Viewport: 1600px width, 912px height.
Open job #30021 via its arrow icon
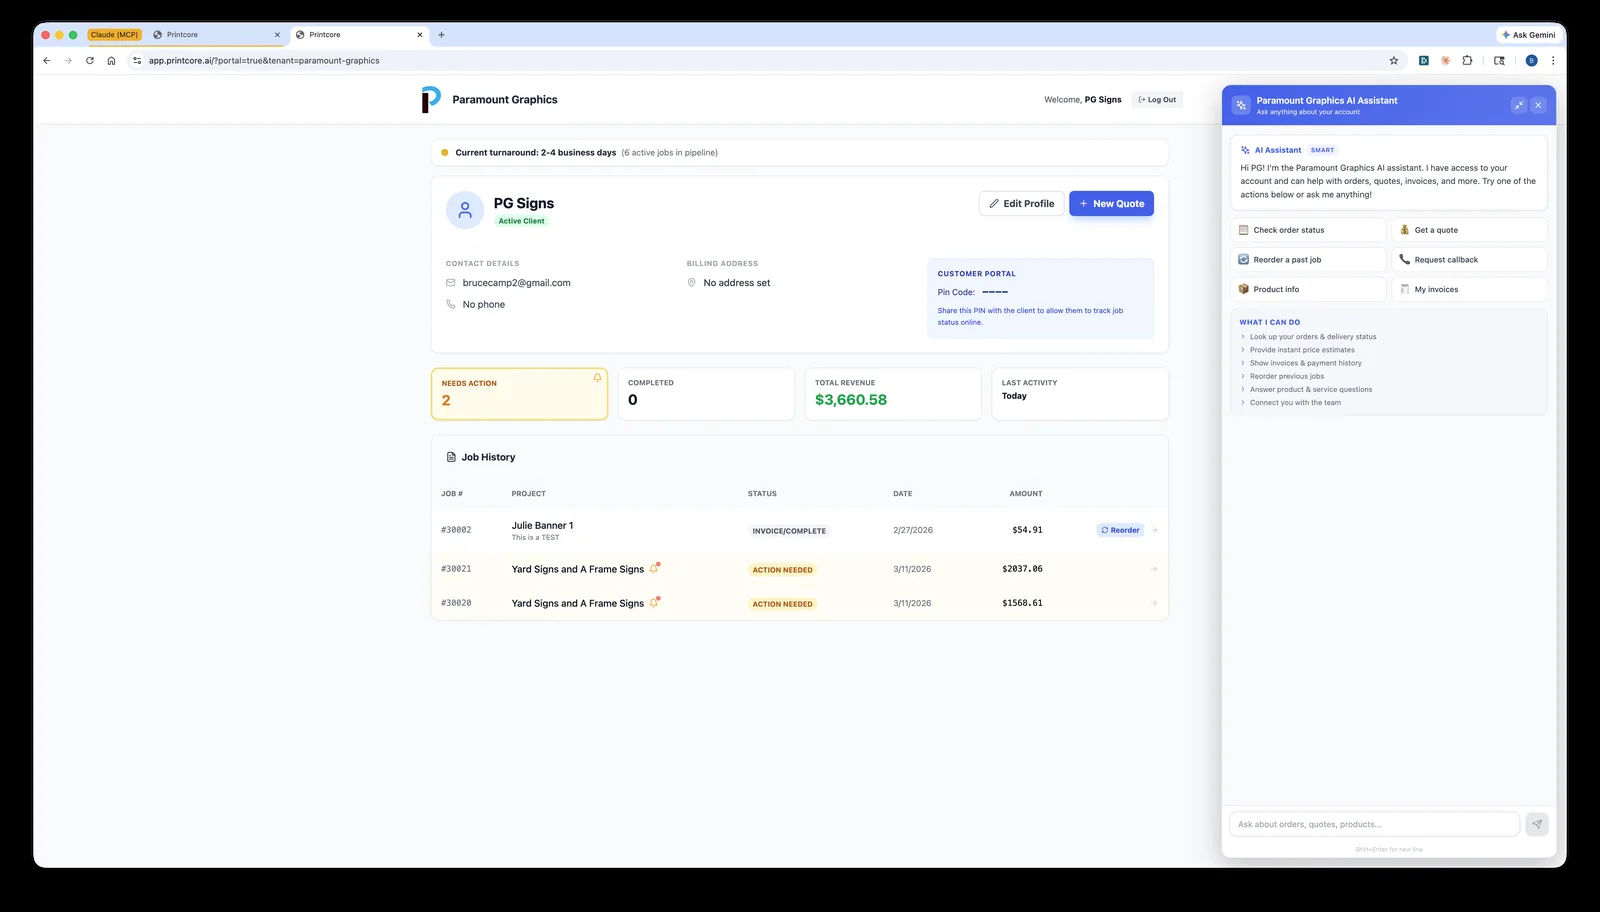[x=1154, y=569]
